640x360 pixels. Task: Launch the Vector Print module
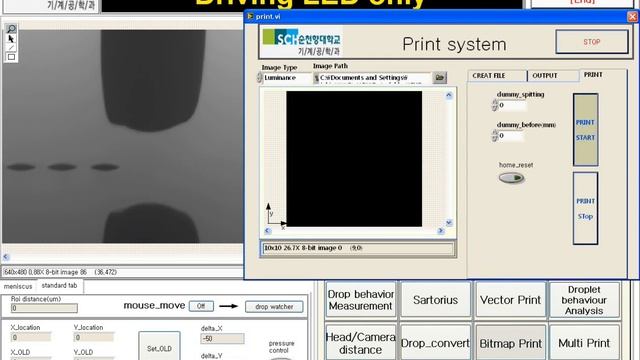tap(510, 300)
